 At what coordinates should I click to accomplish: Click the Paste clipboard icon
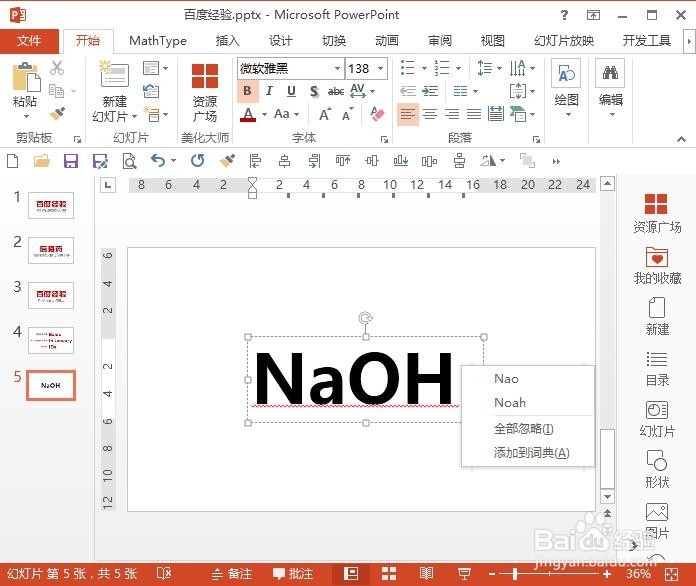coord(25,78)
